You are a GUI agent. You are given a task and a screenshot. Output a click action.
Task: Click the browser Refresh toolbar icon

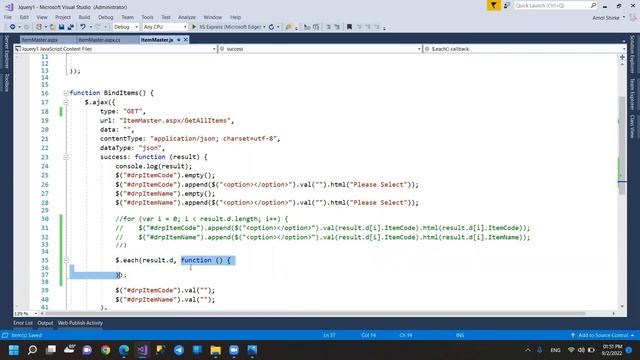271,27
